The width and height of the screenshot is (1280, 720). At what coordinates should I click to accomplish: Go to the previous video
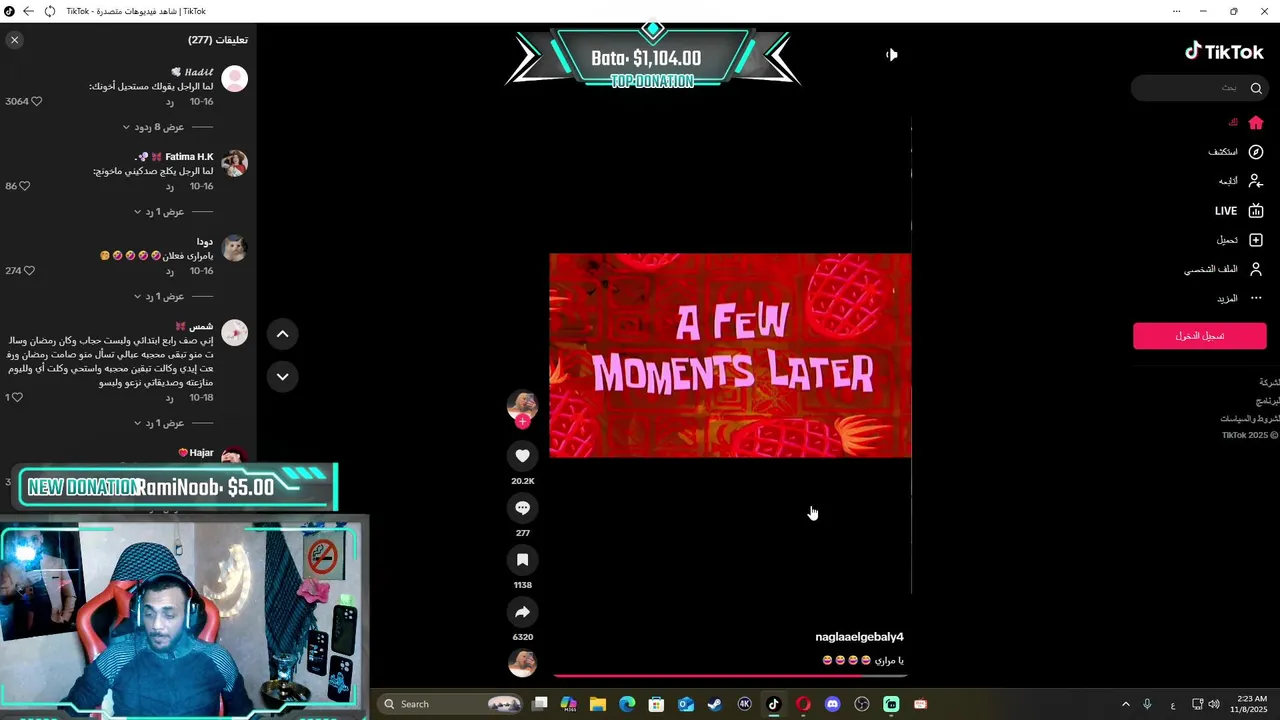(282, 334)
